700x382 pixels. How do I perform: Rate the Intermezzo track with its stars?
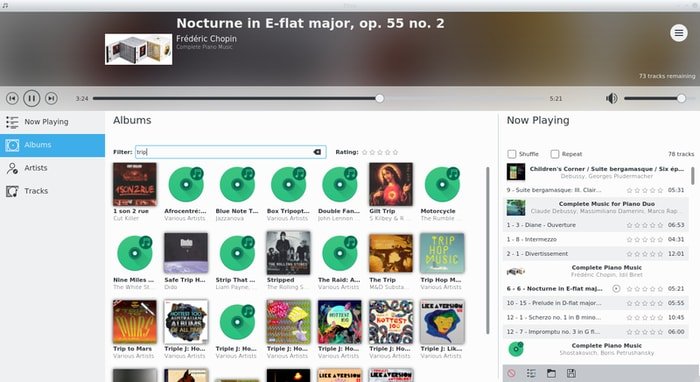click(x=645, y=240)
